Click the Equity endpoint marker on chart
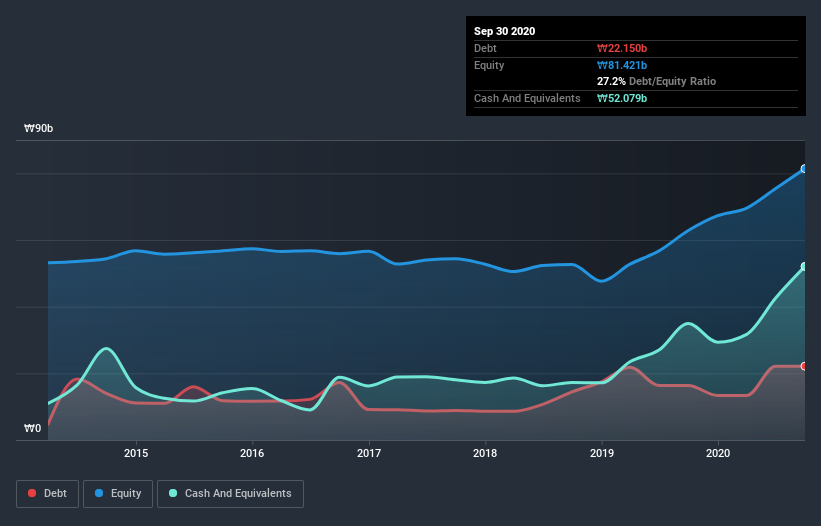Viewport: 821px width, 526px height. (x=804, y=169)
